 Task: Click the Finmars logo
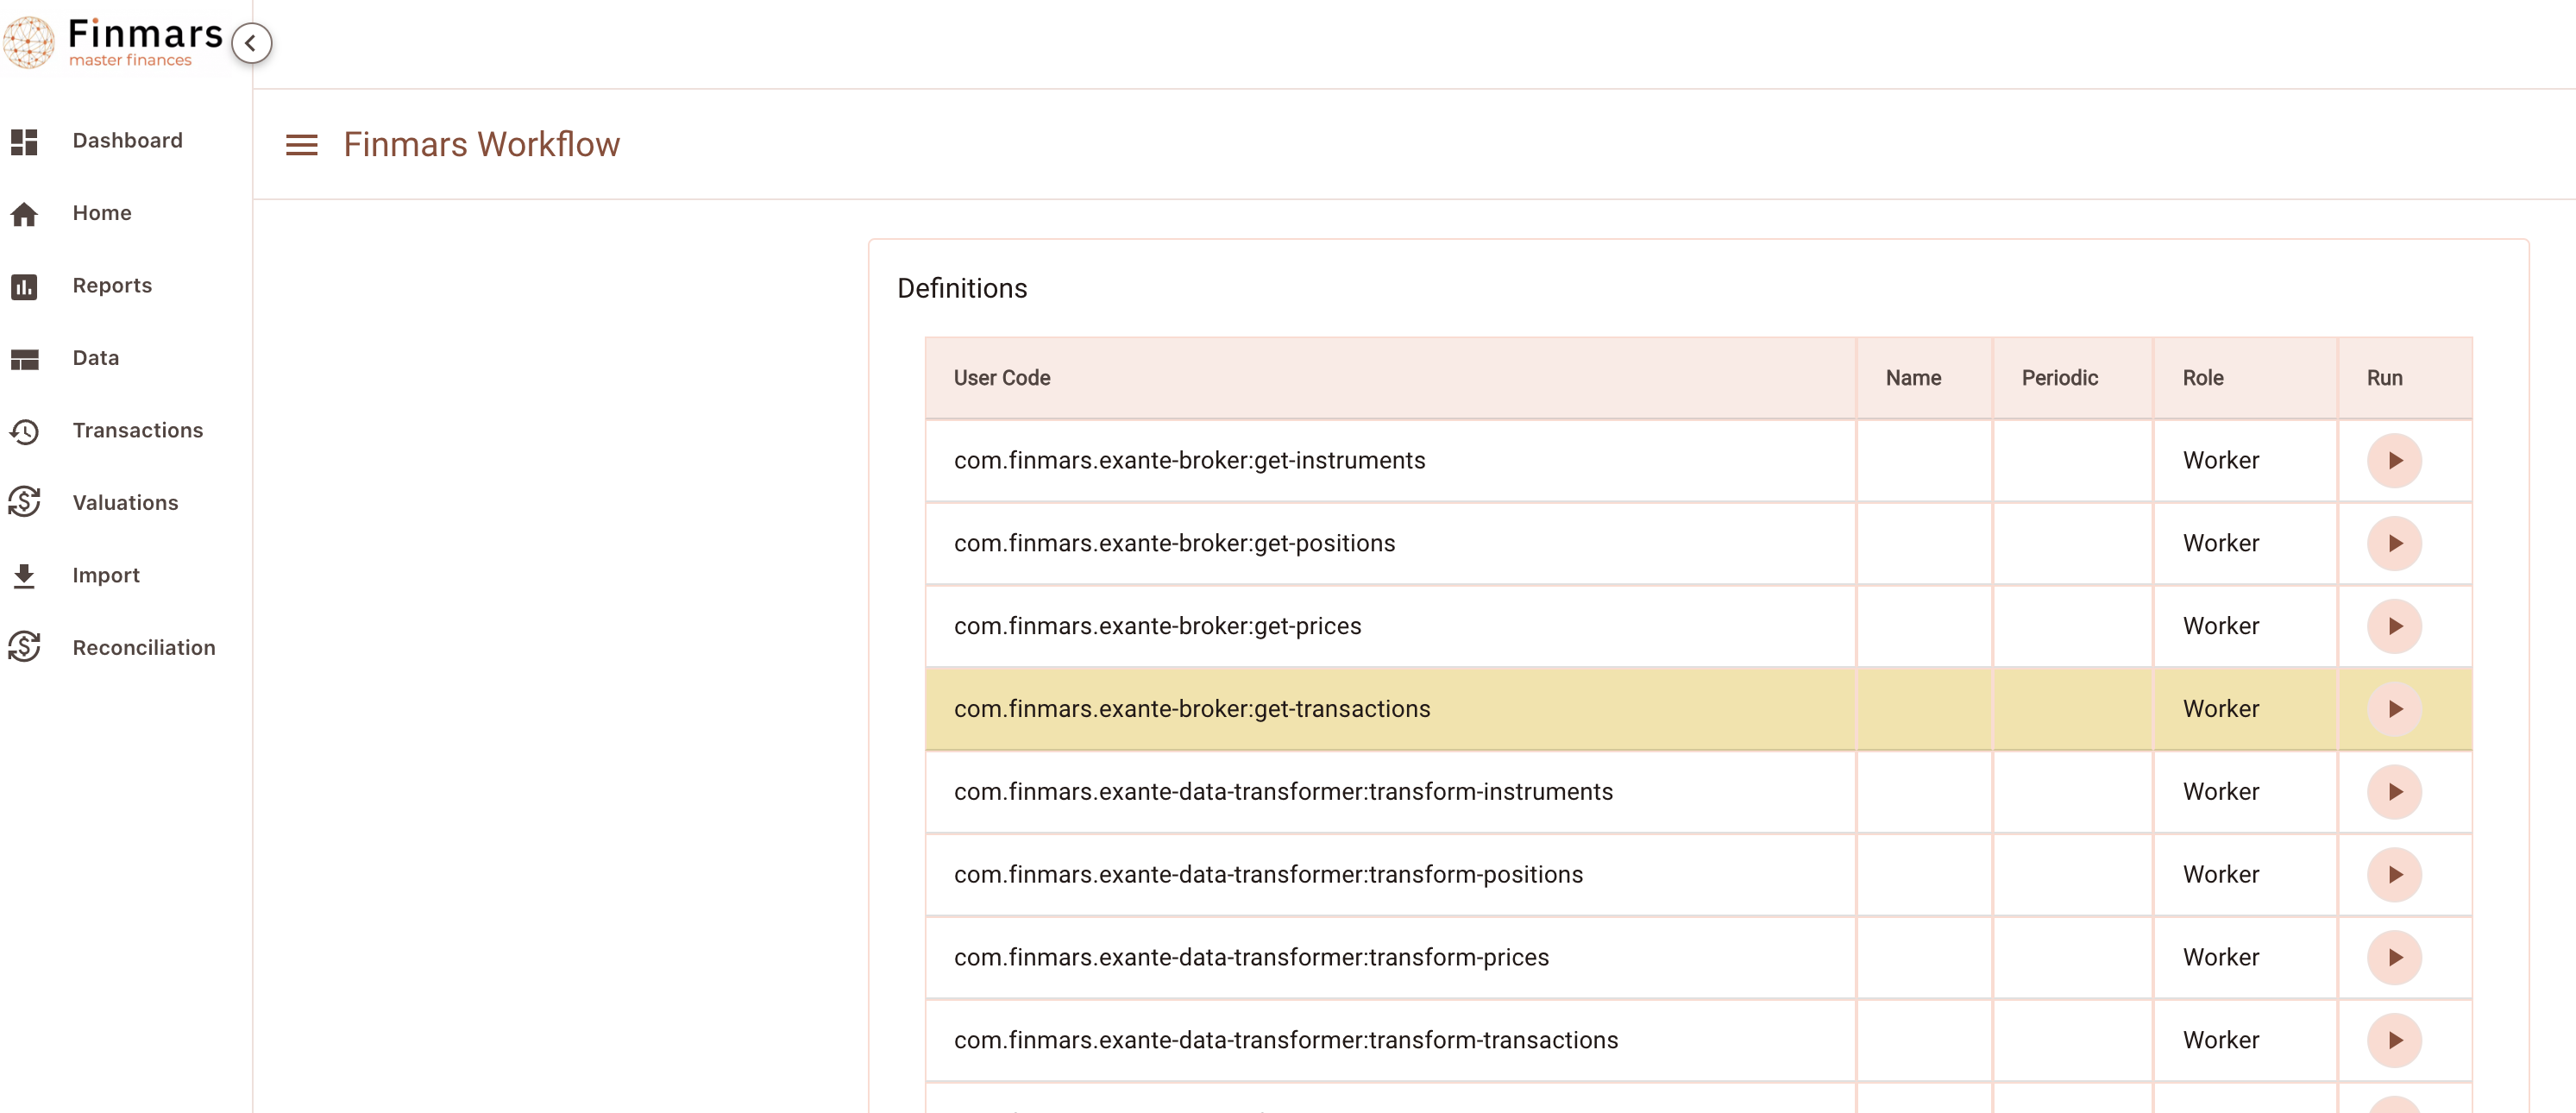(x=112, y=42)
